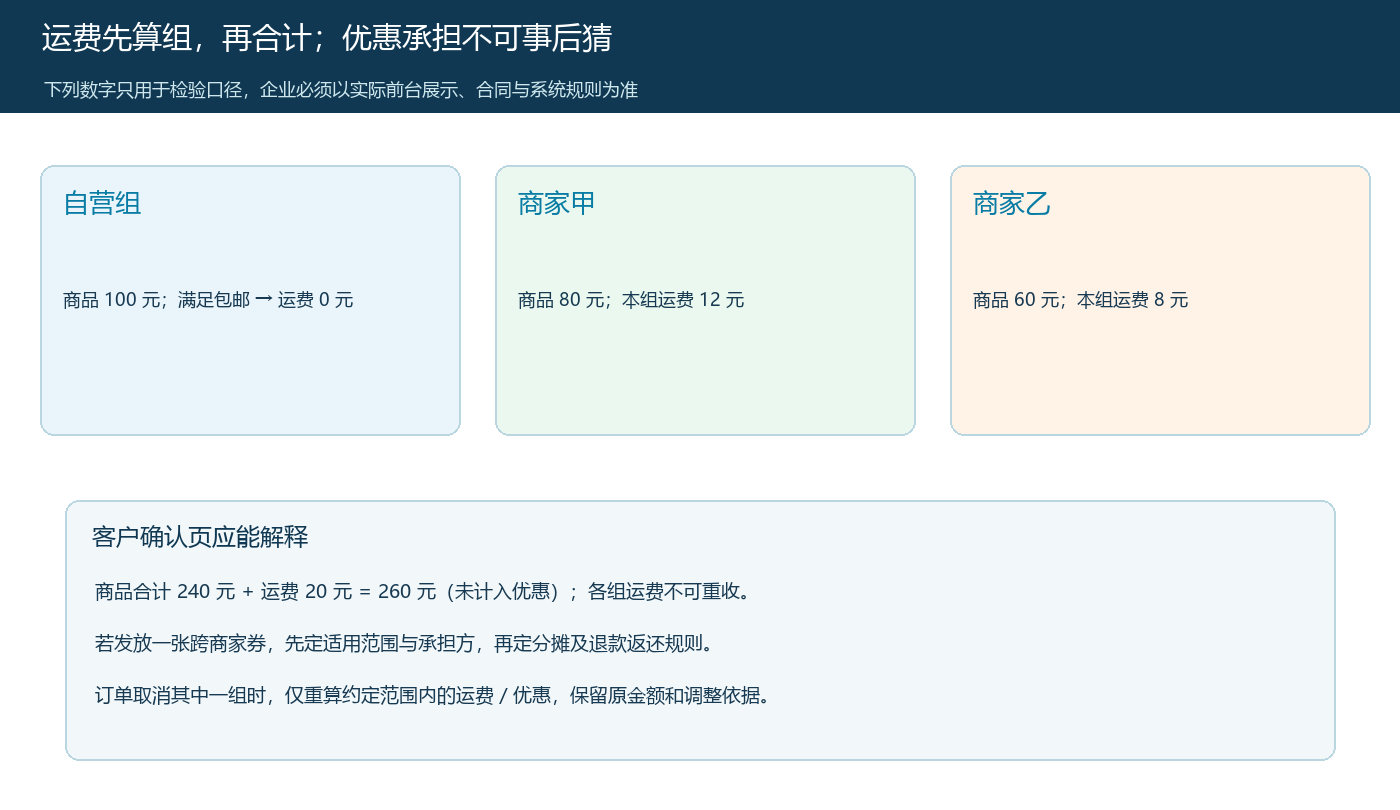The height and width of the screenshot is (810, 1400).
Task: Click the 商家甲 card heading
Action: click(557, 204)
